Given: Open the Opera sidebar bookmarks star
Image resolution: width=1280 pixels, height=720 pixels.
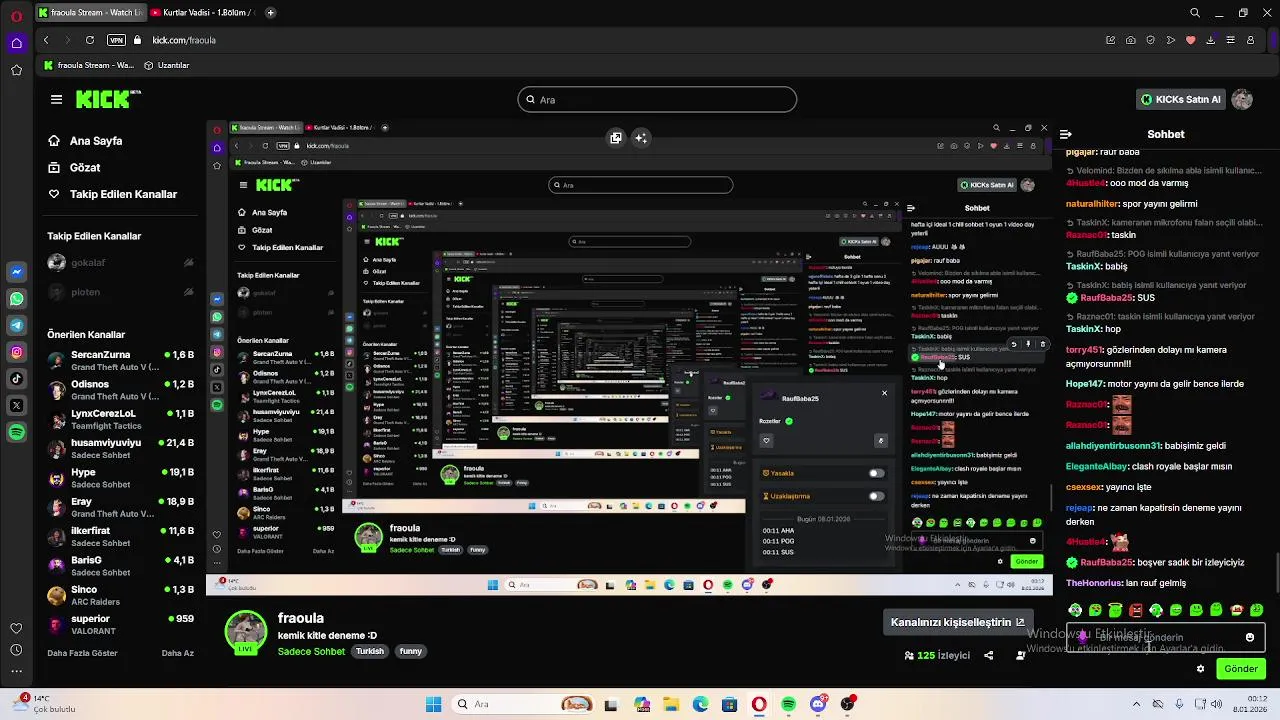Looking at the screenshot, I should [16, 70].
